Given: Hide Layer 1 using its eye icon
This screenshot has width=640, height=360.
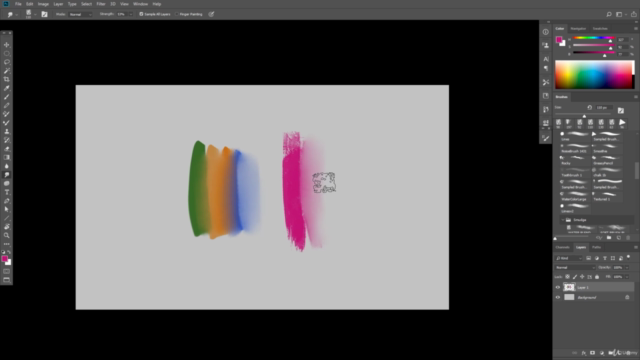Looking at the screenshot, I should tap(558, 287).
